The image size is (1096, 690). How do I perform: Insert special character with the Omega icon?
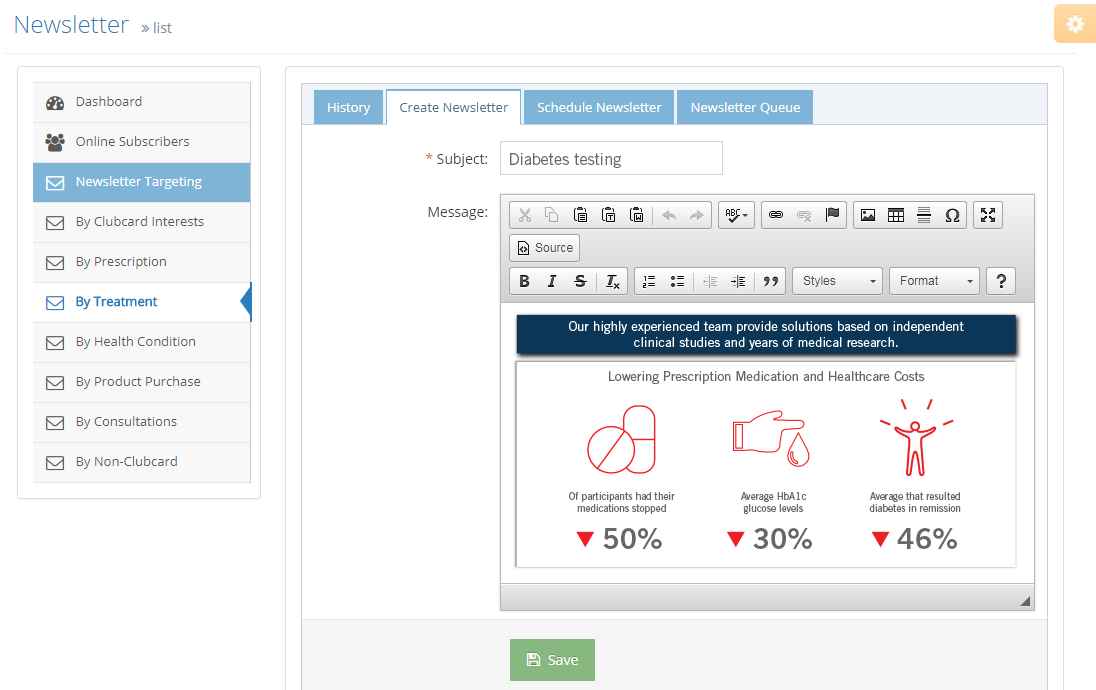click(952, 215)
